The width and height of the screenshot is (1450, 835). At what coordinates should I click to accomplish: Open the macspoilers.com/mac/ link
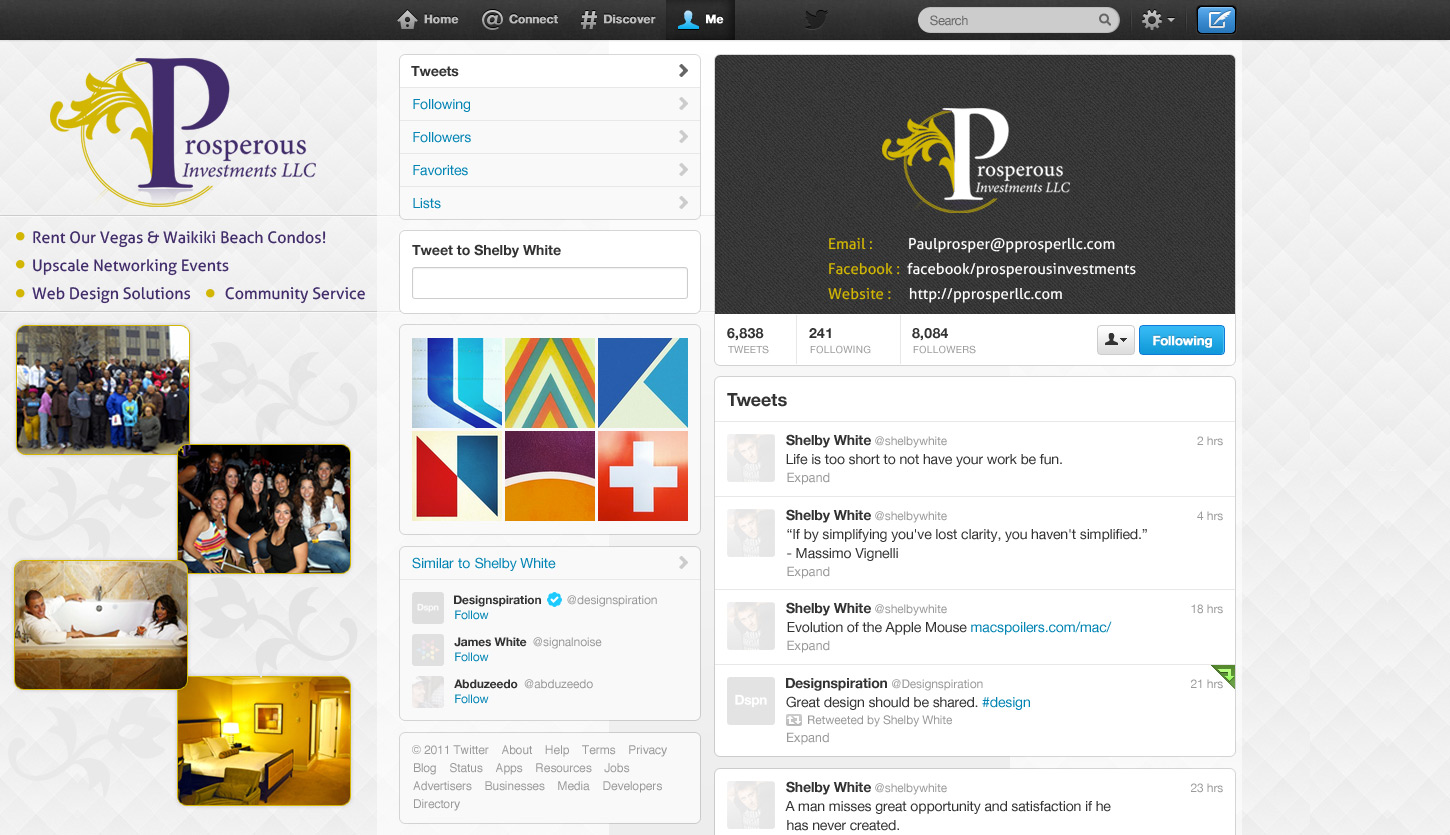coord(1041,627)
